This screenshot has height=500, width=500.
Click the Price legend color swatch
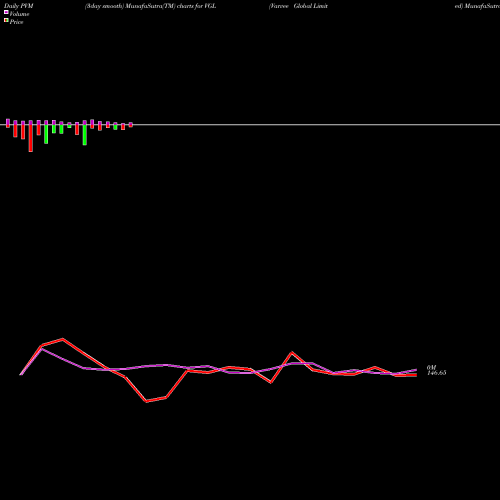click(x=6, y=21)
